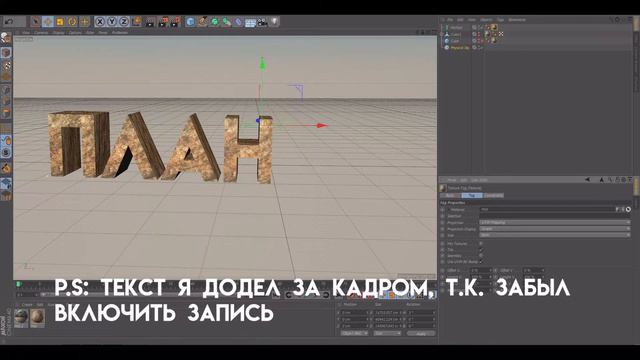Open the Floor environment objects icon
This screenshot has height=360, width=640.
click(x=250, y=22)
